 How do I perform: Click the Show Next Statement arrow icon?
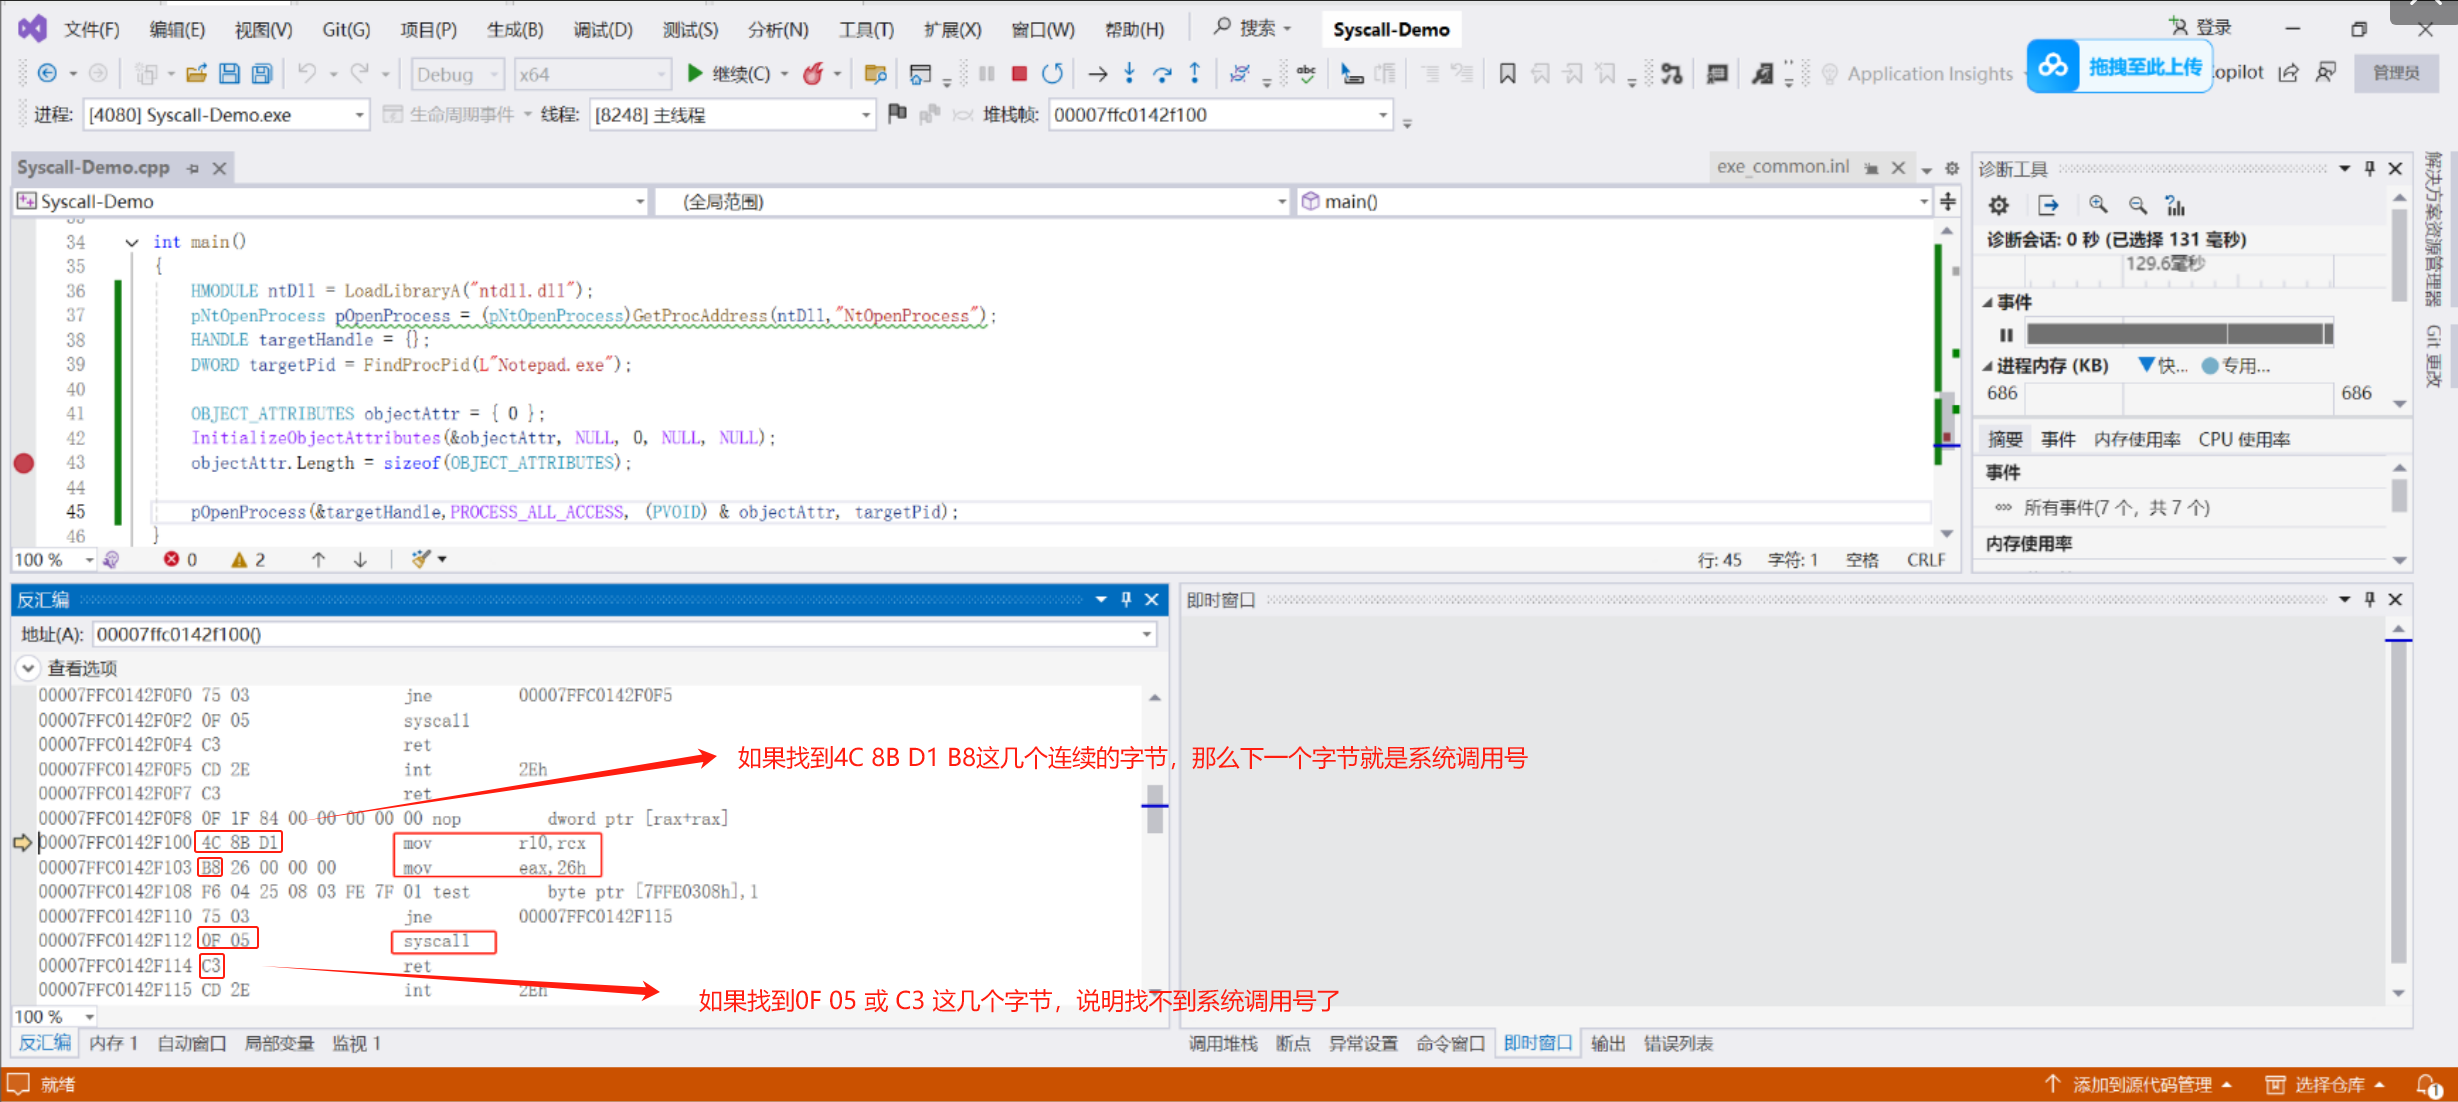[x=1097, y=74]
